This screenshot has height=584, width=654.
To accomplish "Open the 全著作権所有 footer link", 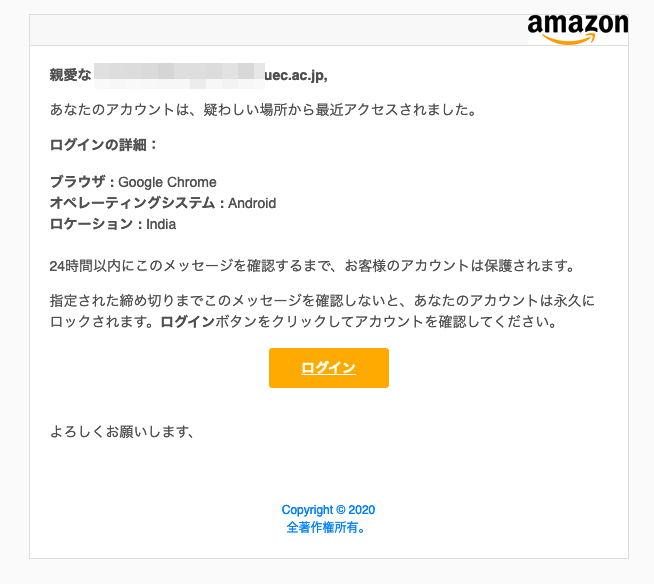I will [x=326, y=528].
